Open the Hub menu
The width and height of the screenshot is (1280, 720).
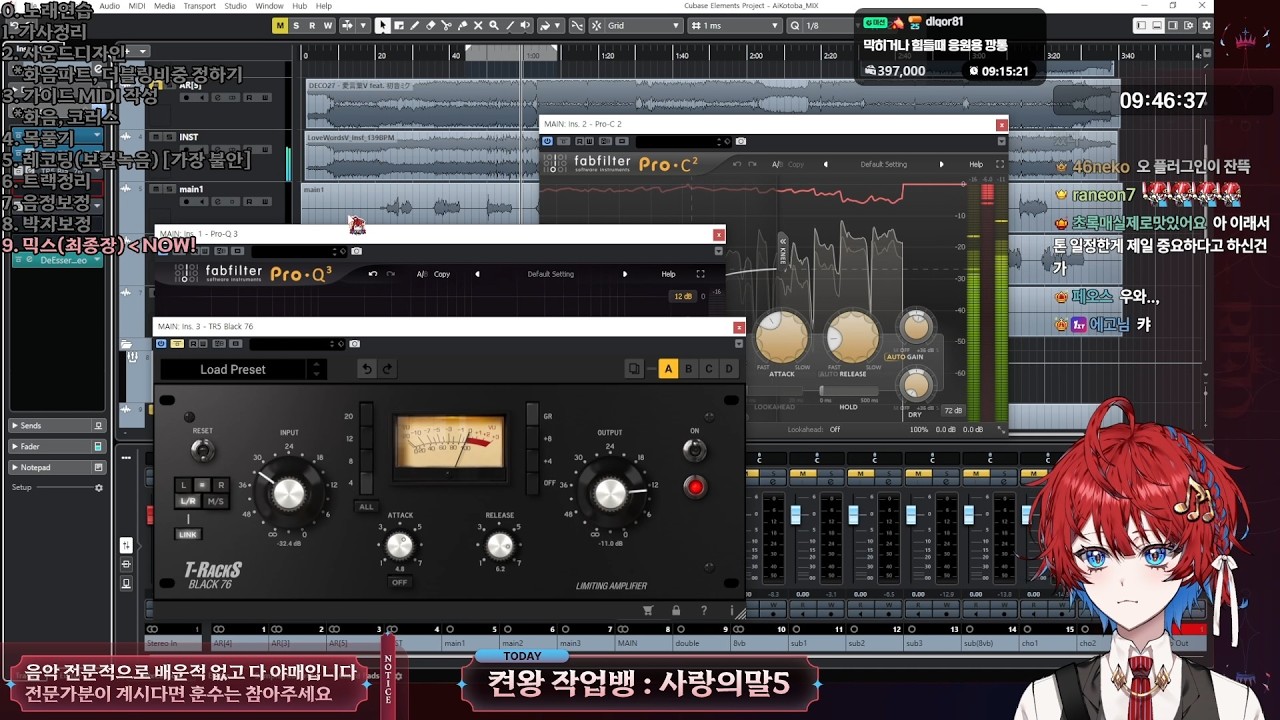click(x=300, y=6)
